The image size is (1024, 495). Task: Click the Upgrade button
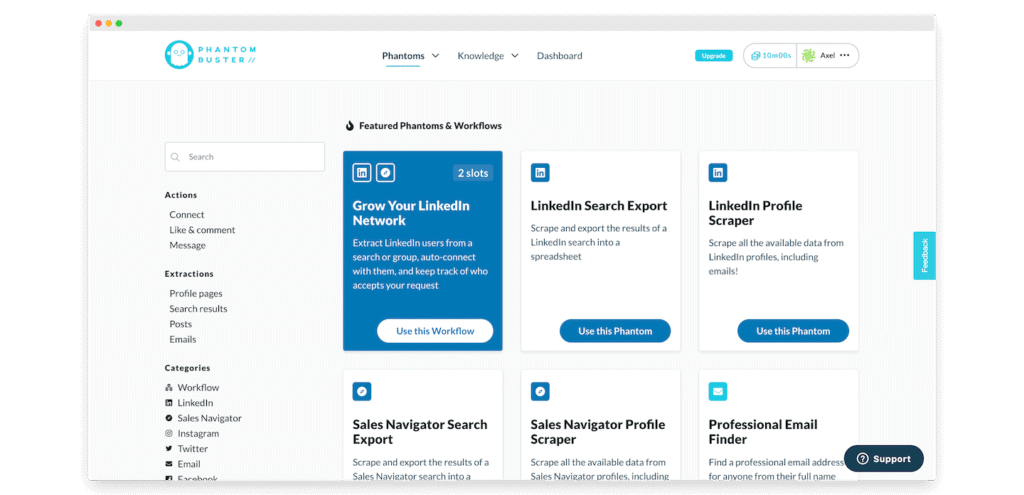click(714, 56)
